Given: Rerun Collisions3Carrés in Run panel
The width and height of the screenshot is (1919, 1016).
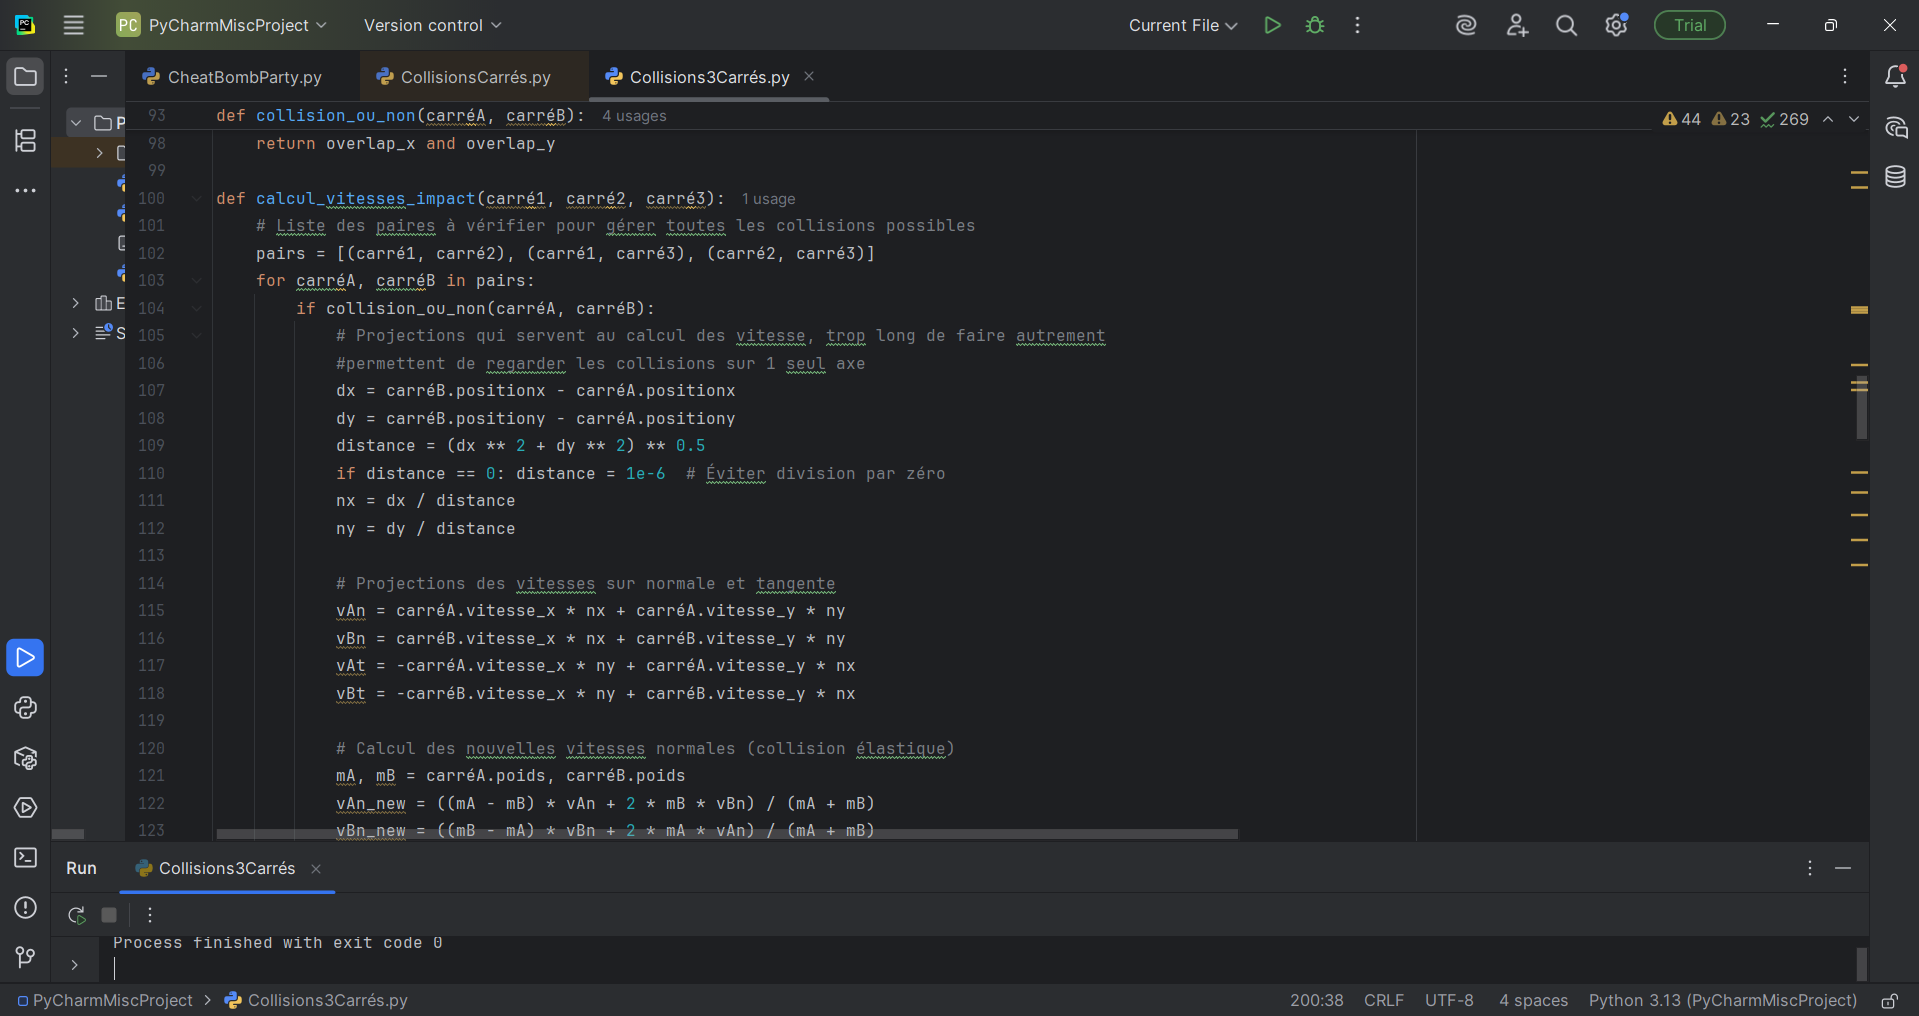Looking at the screenshot, I should click(x=76, y=915).
